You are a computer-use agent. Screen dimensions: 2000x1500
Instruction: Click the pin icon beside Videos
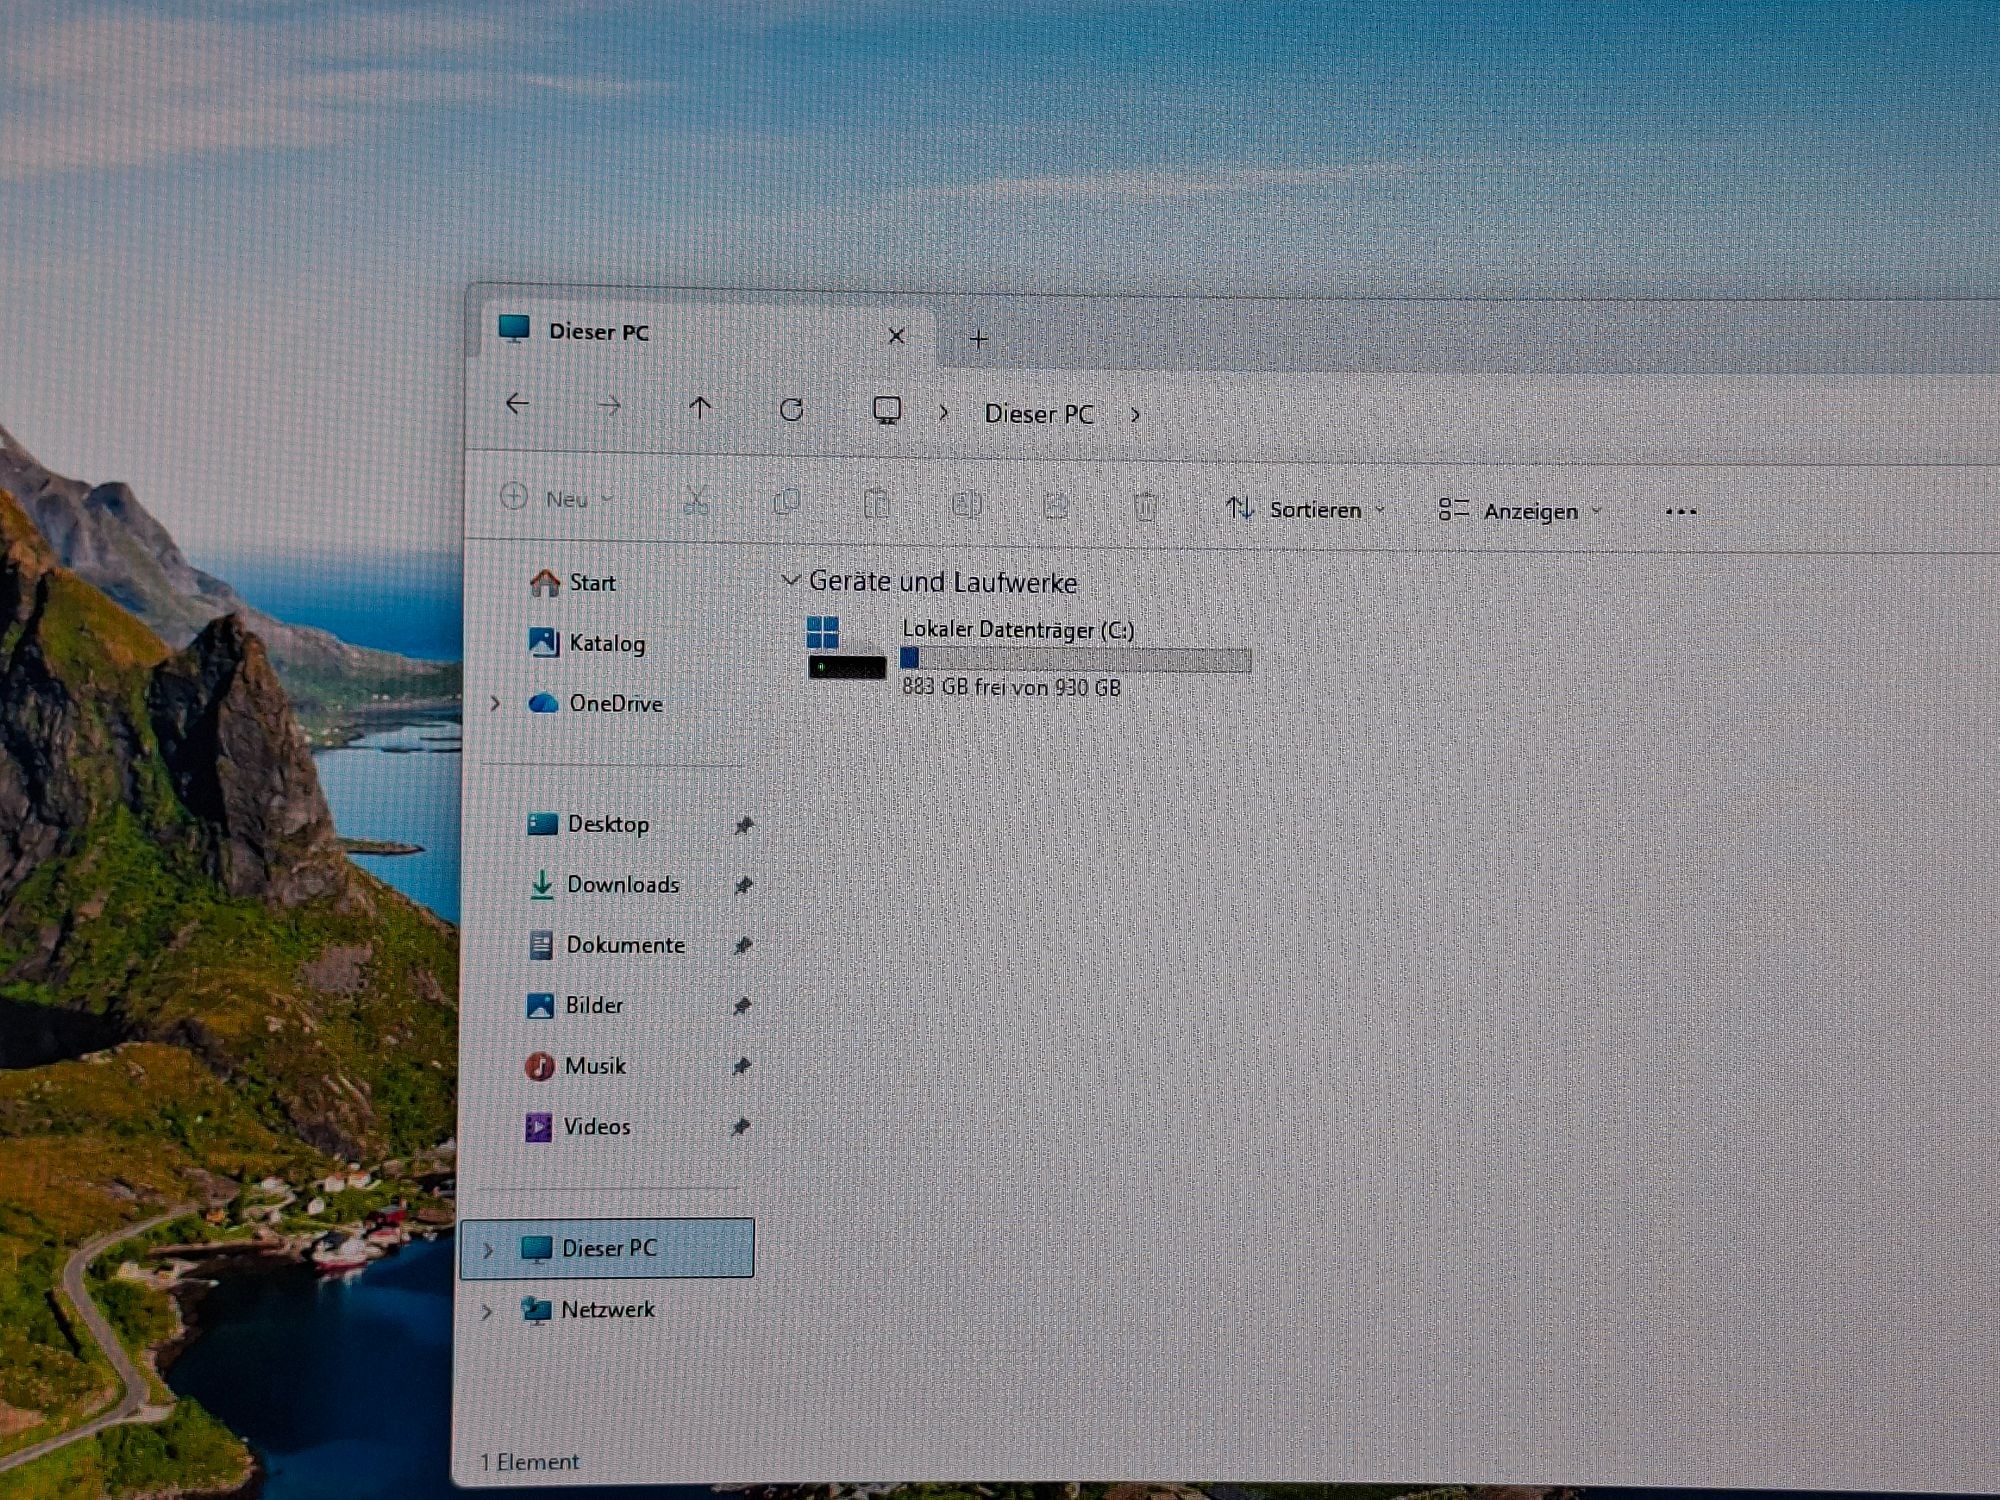tap(740, 1128)
